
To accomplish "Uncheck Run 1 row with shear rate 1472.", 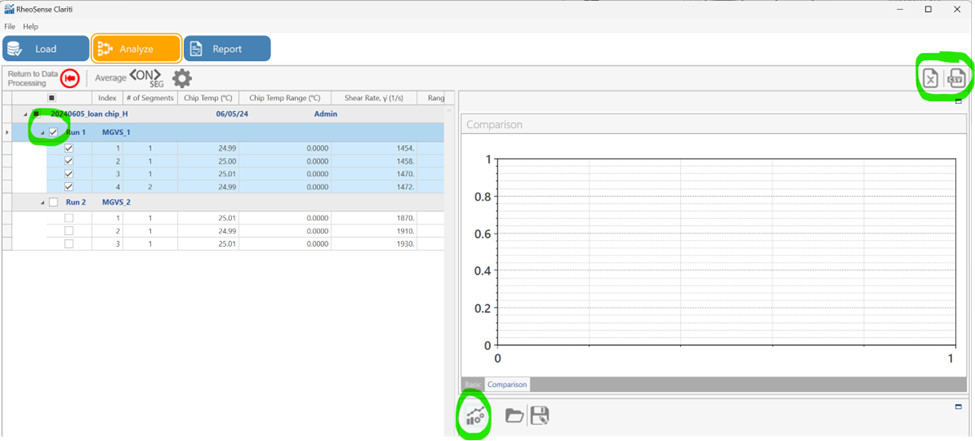I will [x=69, y=187].
